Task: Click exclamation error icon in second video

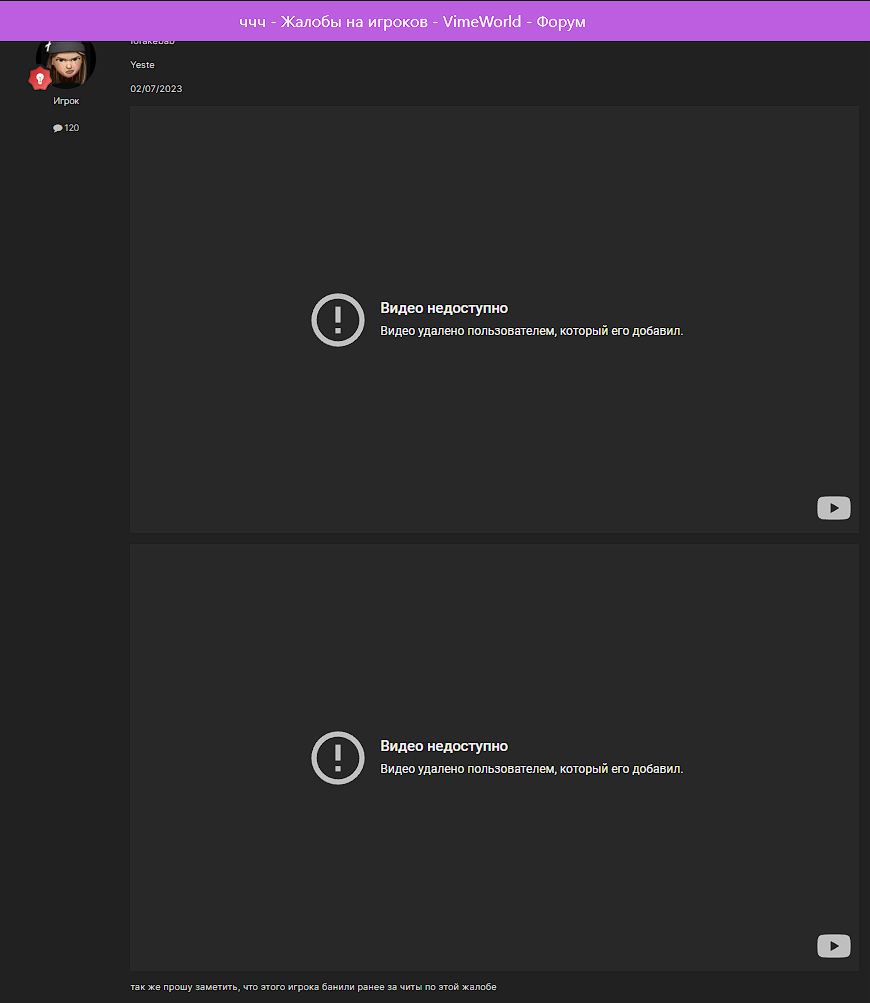Action: [x=338, y=758]
